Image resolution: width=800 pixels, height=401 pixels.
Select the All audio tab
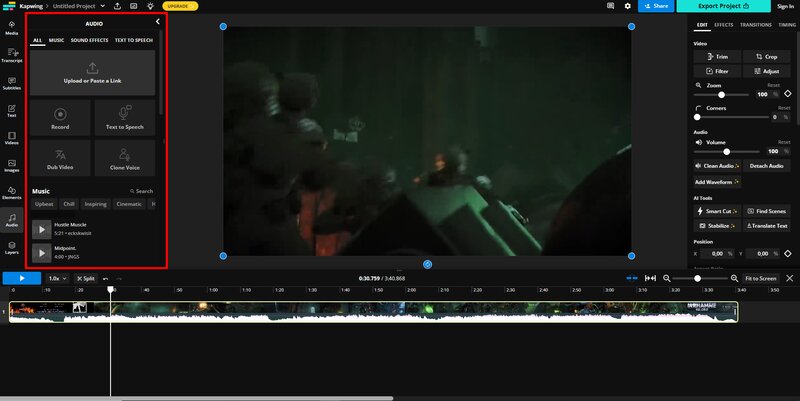[37, 40]
